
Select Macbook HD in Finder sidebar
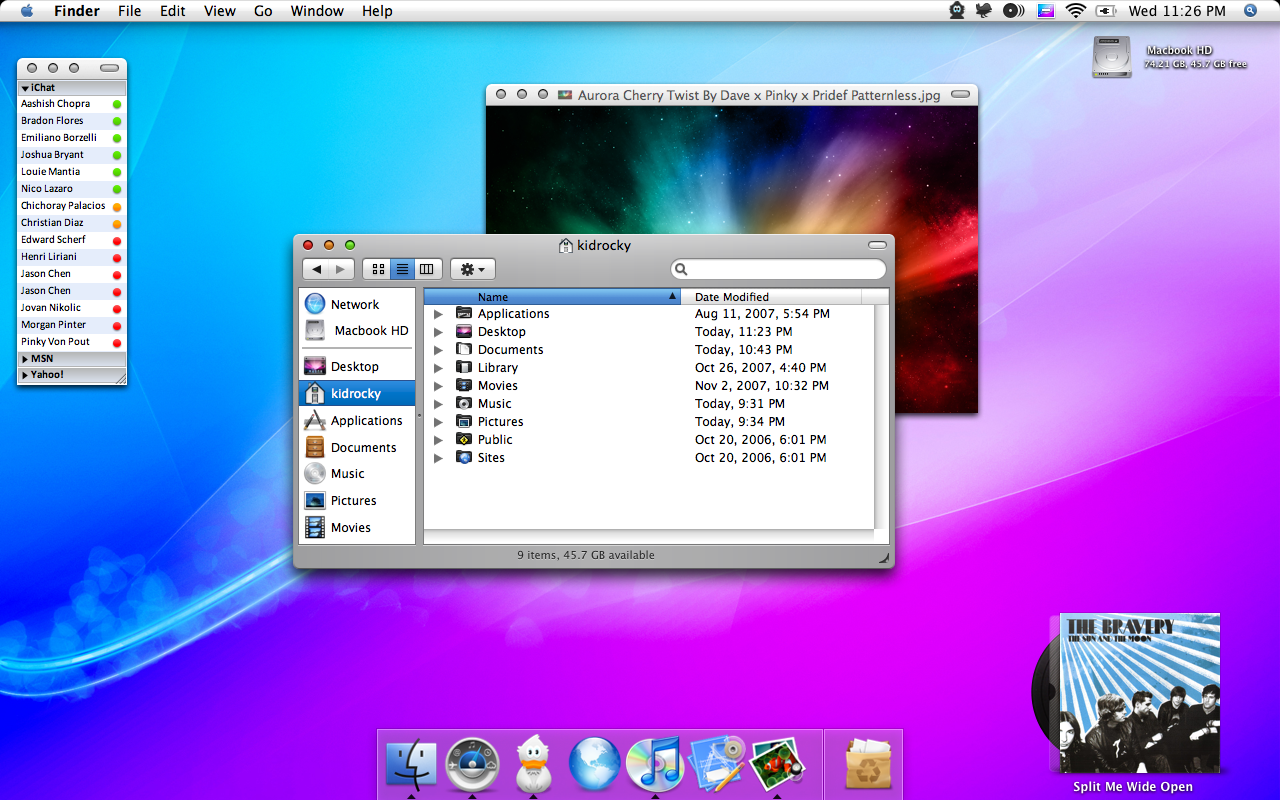click(x=357, y=330)
